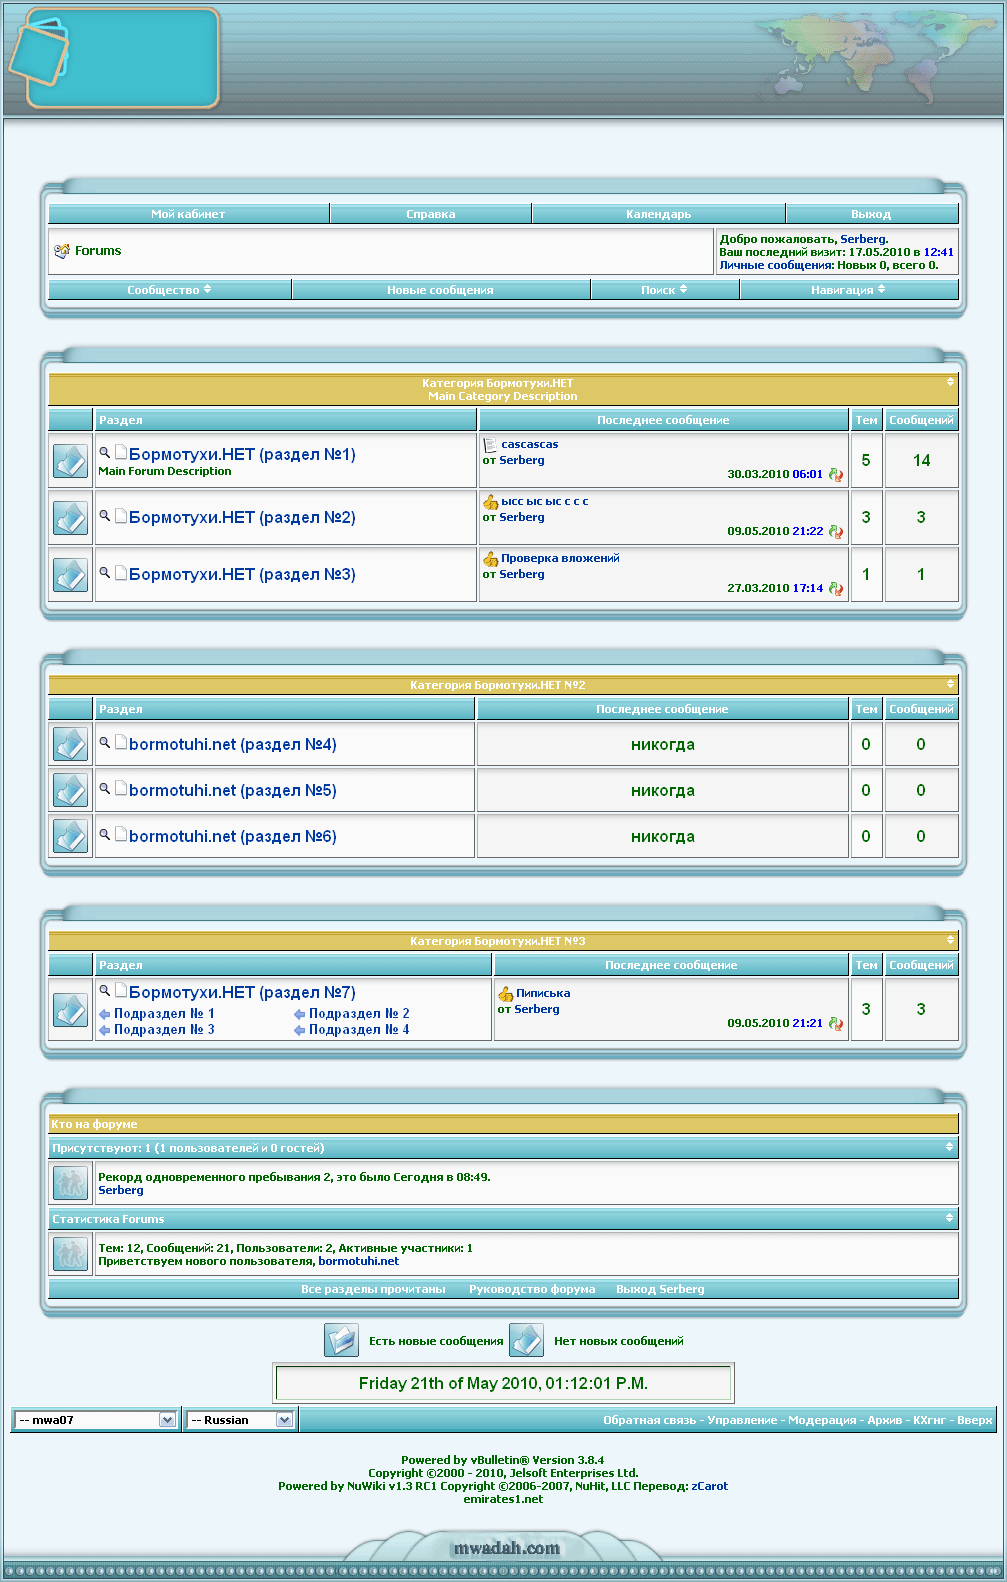
Task: Open Навигация dropdown menu
Action: 848,290
